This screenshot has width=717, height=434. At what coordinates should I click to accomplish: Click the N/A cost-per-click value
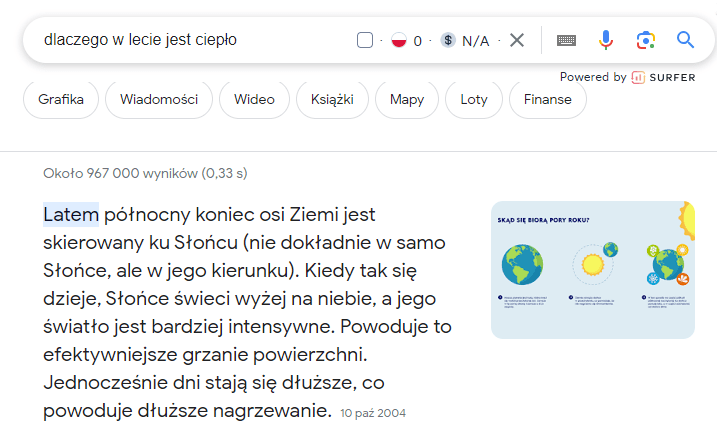point(476,41)
